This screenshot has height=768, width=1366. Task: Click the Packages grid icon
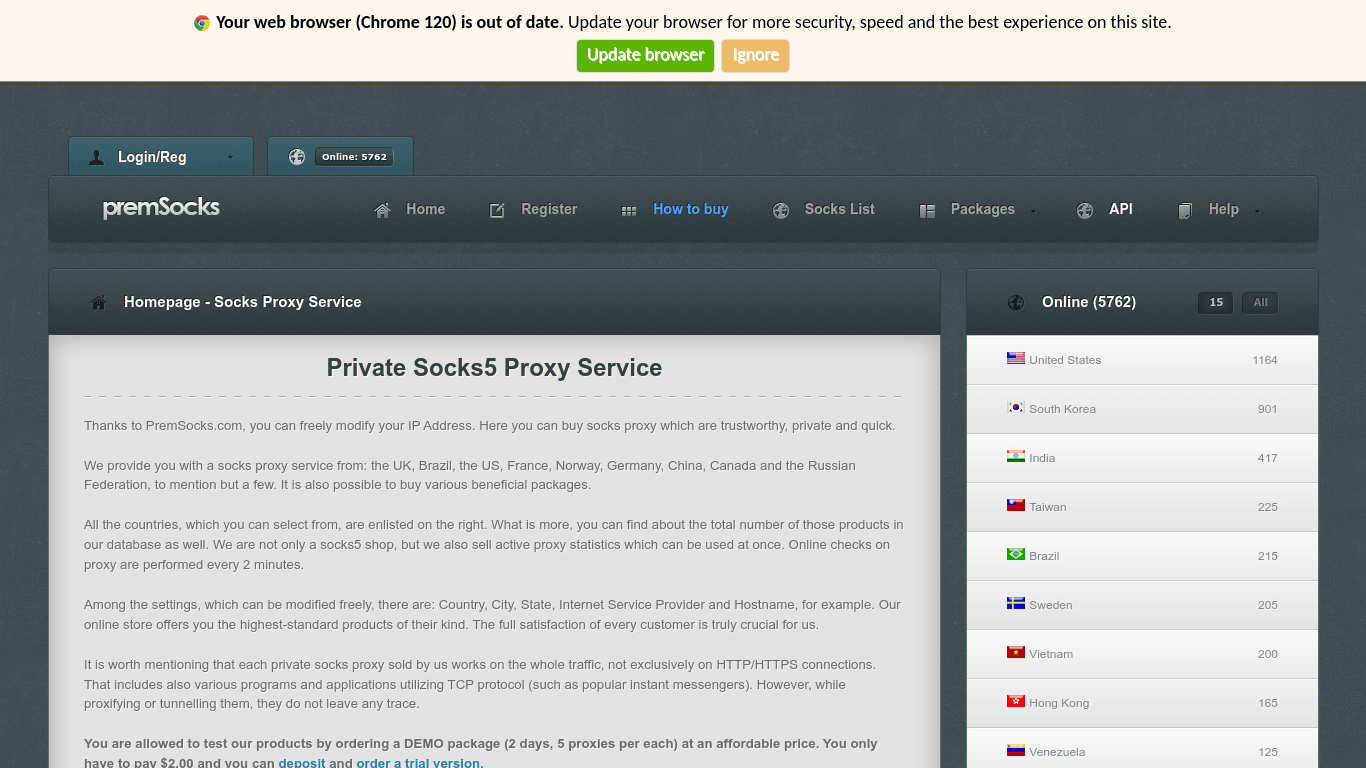(x=926, y=210)
